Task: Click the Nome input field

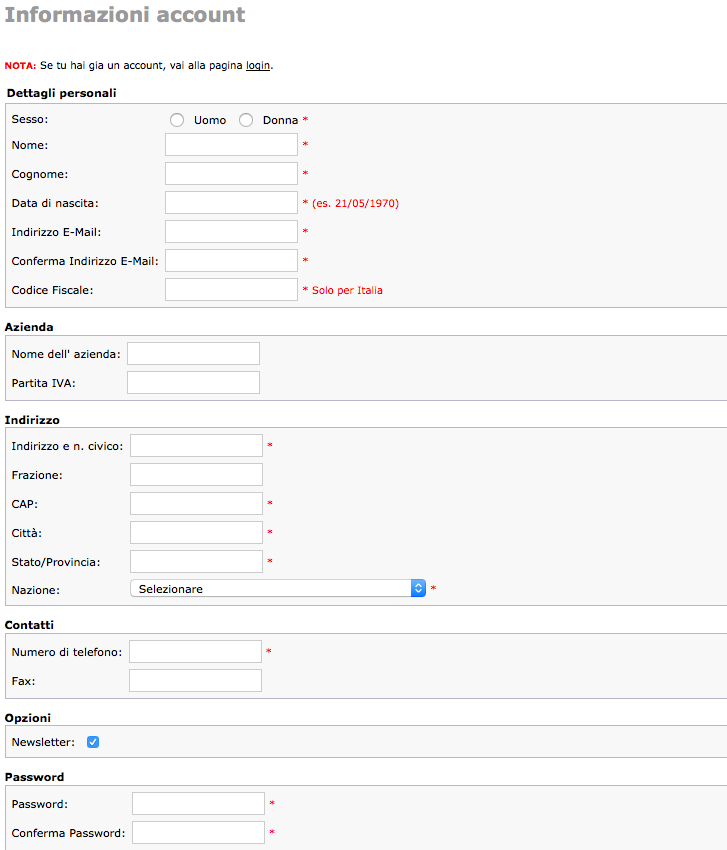Action: click(231, 145)
